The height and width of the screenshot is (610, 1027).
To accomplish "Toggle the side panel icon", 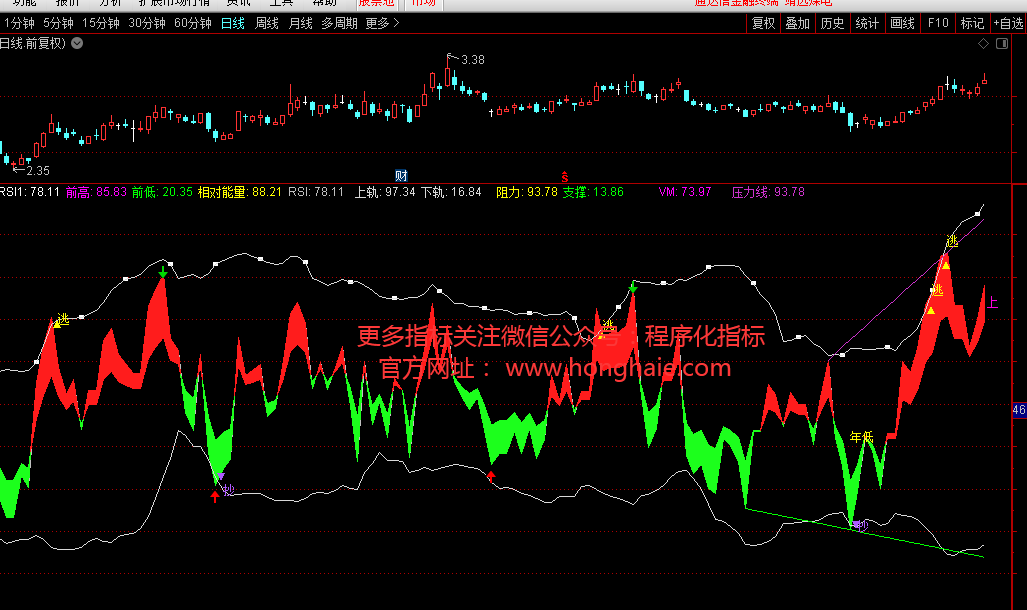I will point(1001,44).
